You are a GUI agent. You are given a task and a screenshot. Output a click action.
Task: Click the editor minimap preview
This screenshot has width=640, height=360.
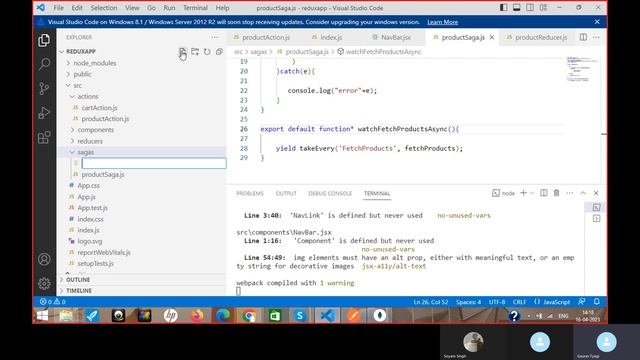click(x=582, y=70)
